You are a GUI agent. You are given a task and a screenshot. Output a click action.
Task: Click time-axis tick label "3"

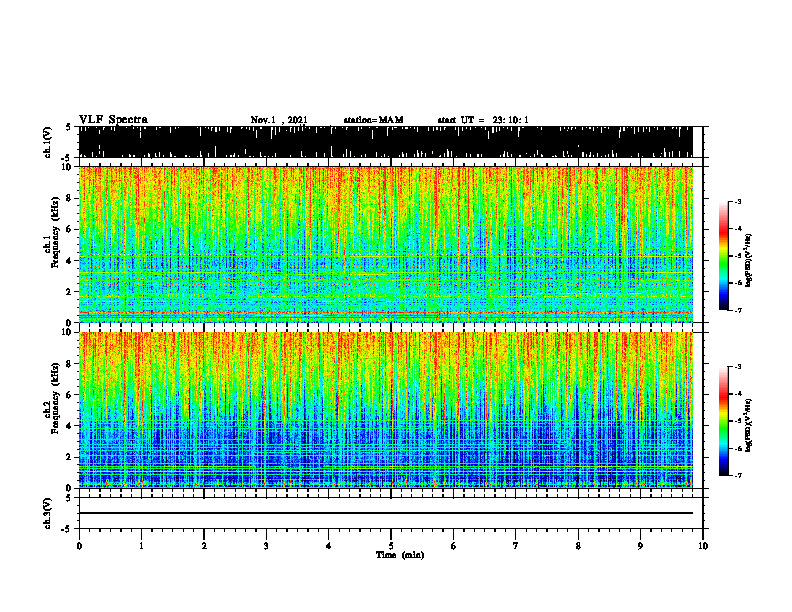click(266, 546)
